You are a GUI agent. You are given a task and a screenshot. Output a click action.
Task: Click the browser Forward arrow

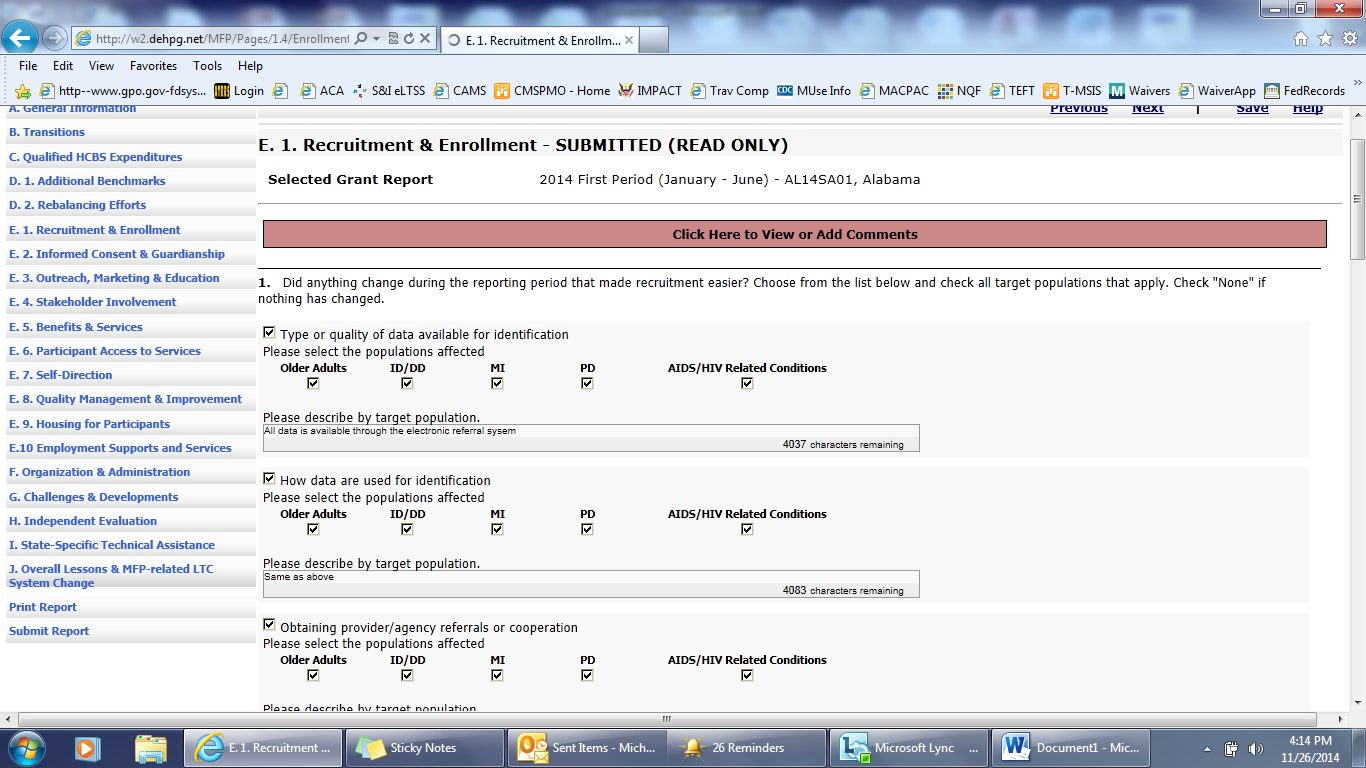coord(54,38)
